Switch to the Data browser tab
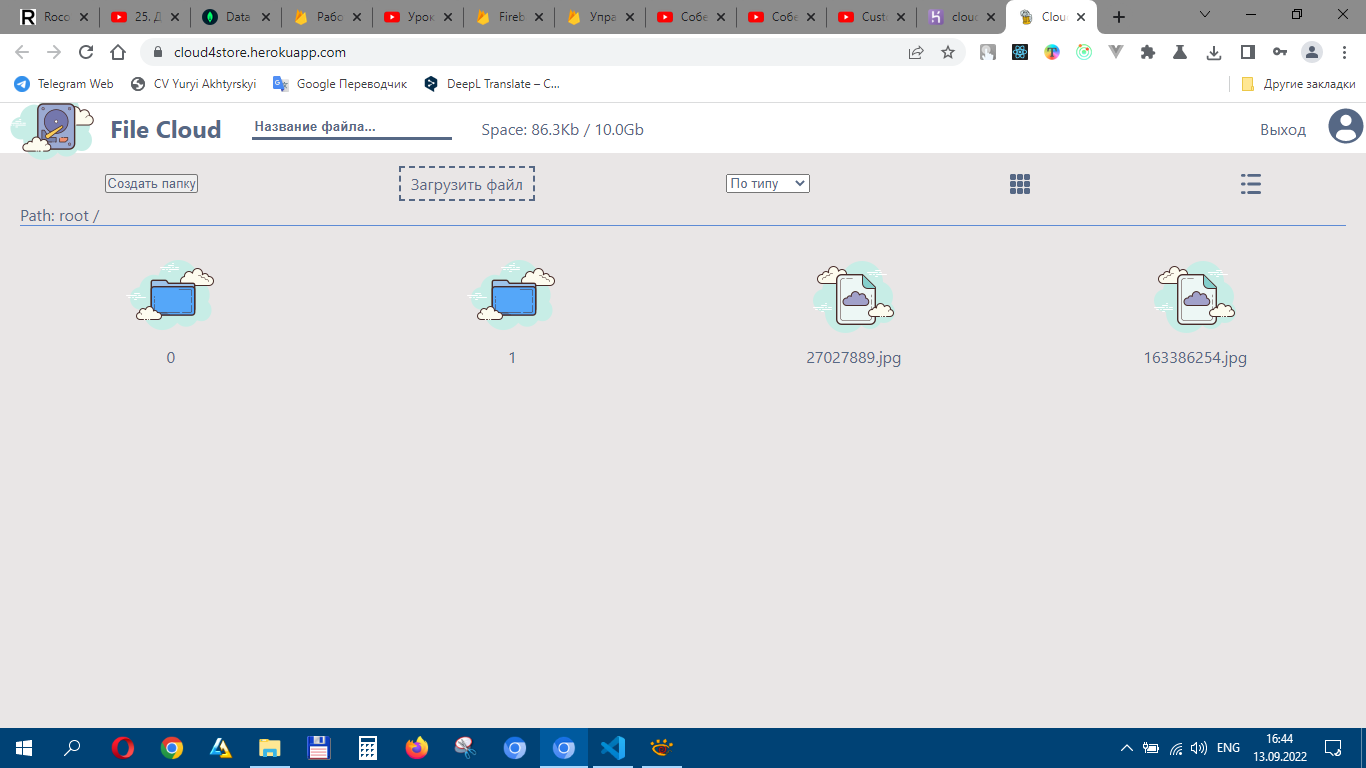Screen dimensions: 1366x768 point(236,17)
